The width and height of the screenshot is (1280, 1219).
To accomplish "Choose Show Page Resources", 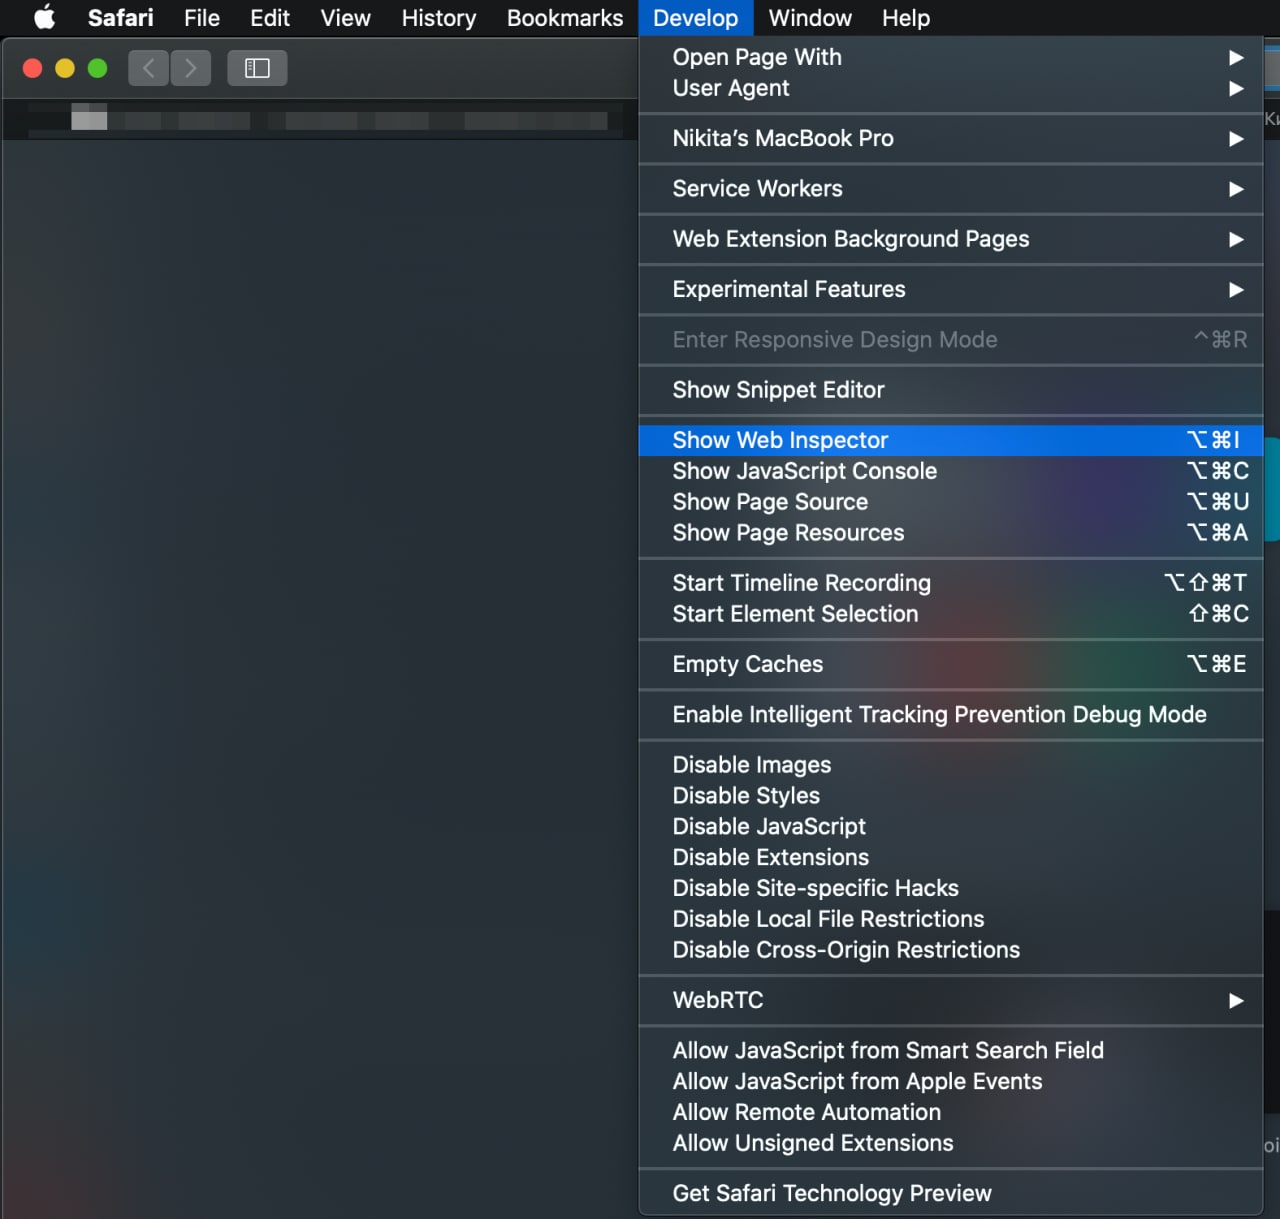I will pyautogui.click(x=951, y=533).
